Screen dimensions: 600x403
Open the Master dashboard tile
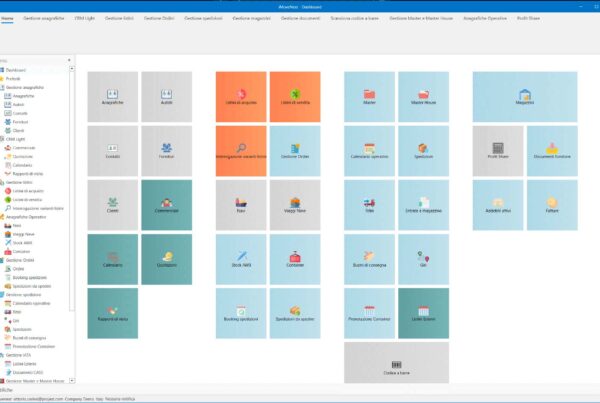pyautogui.click(x=369, y=97)
